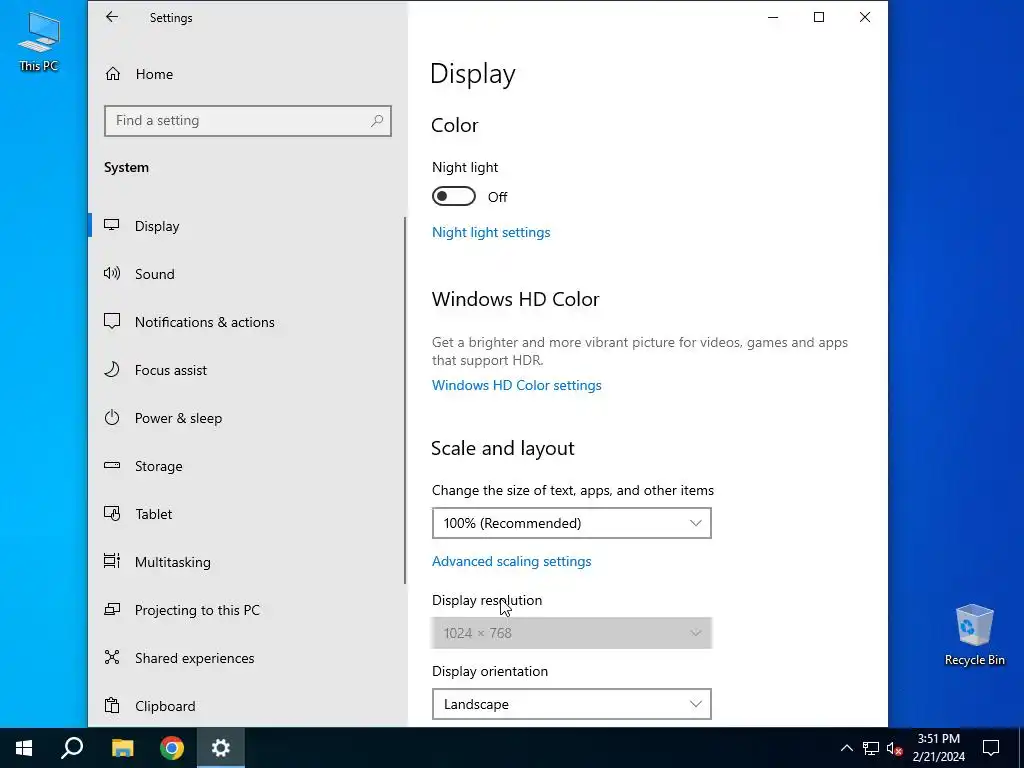Image resolution: width=1024 pixels, height=768 pixels.
Task: Click the Display monitor icon in sidebar
Action: pyautogui.click(x=112, y=225)
